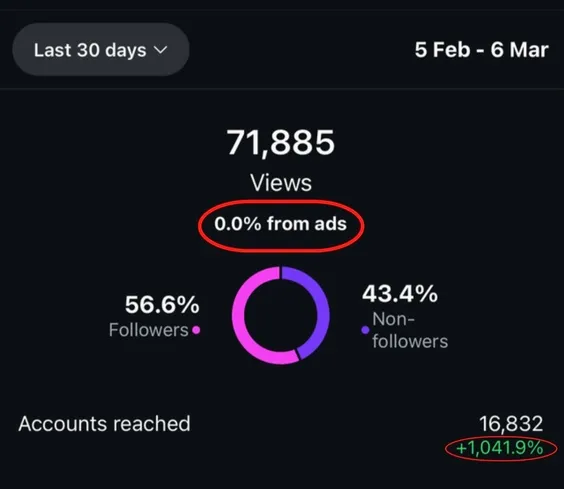
Task: Click the green +1,041.9% growth figure
Action: 500,448
